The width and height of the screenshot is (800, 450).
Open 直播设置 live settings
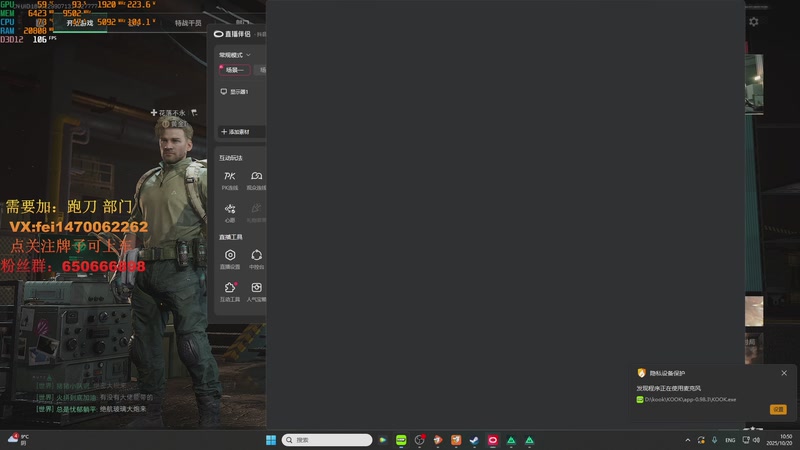pyautogui.click(x=230, y=259)
